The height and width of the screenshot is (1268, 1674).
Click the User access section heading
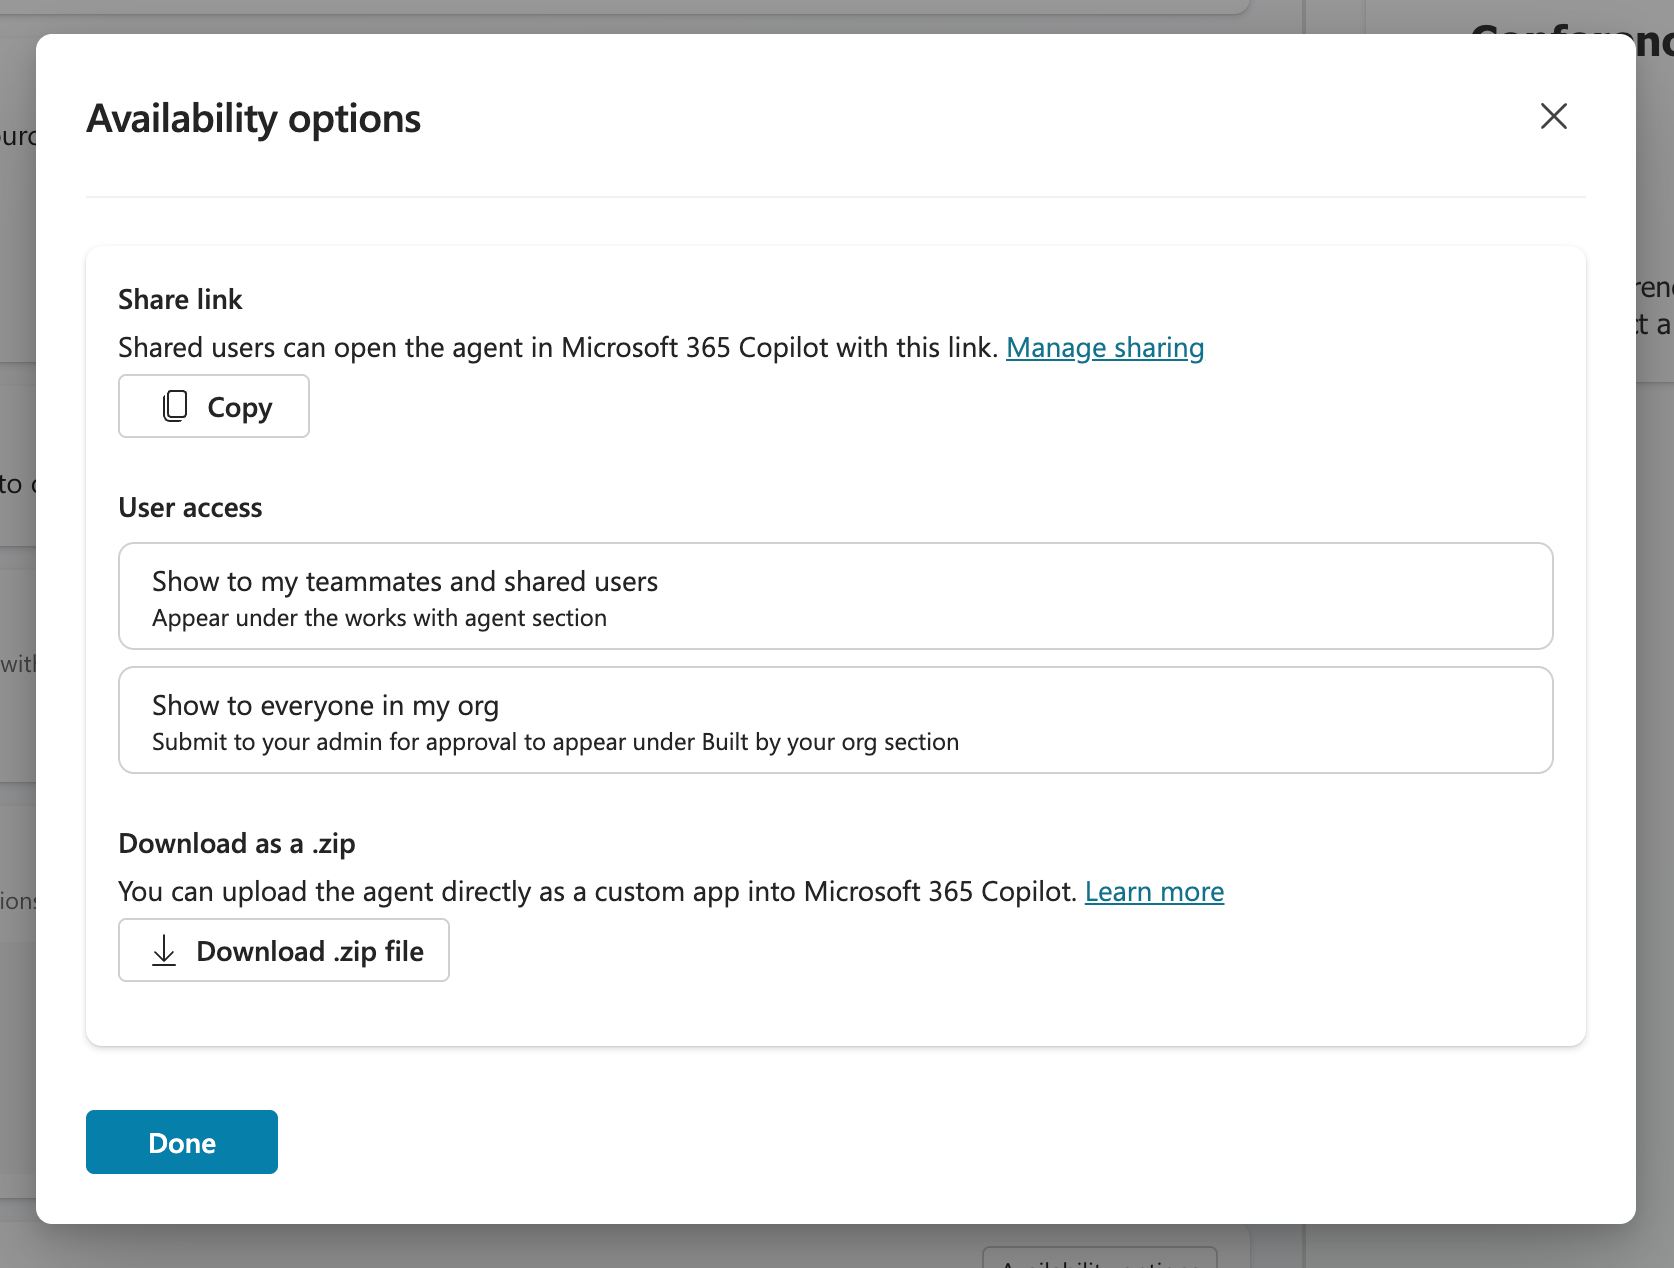click(190, 507)
